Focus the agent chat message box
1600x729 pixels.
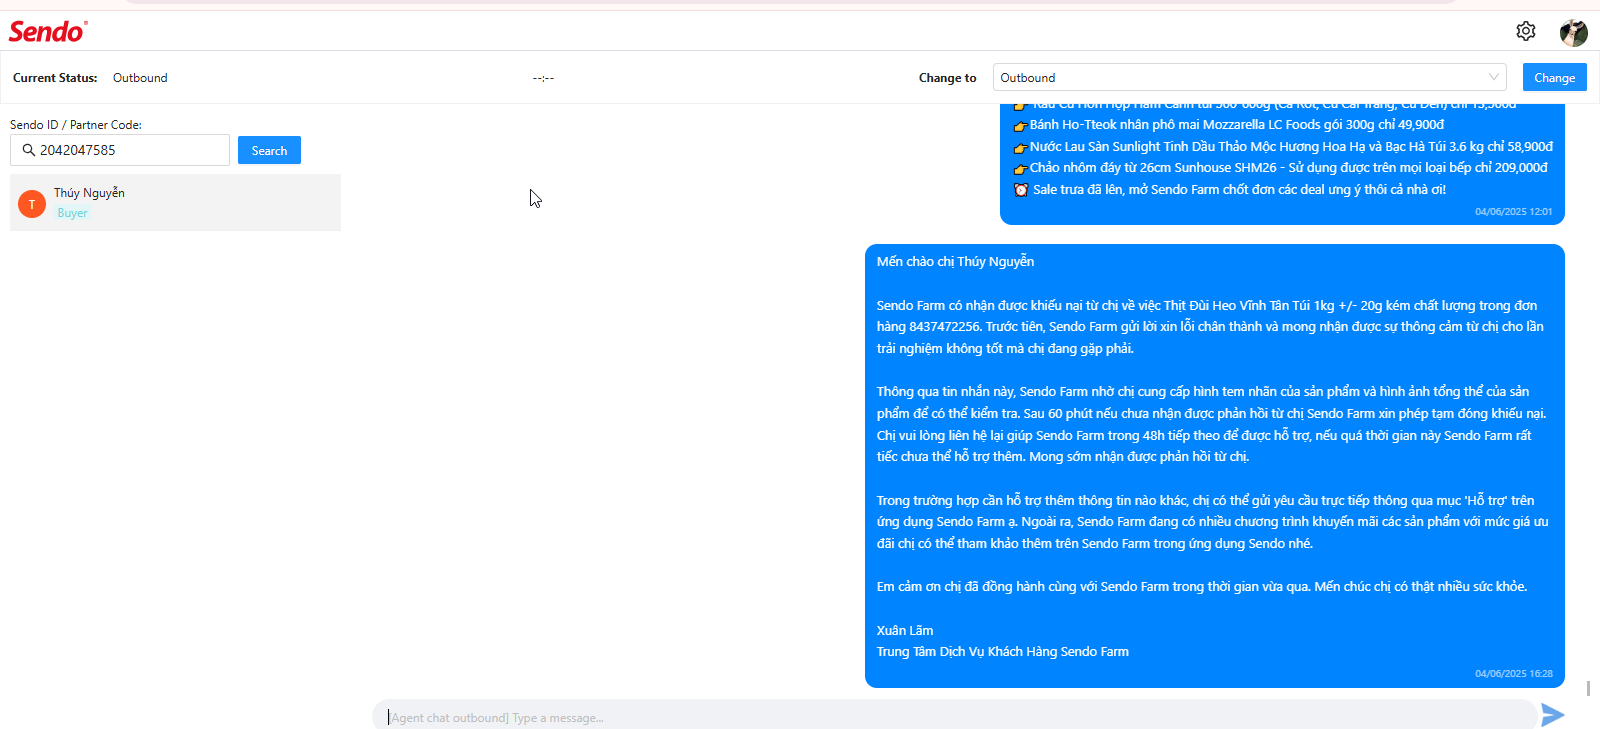[x=955, y=716]
